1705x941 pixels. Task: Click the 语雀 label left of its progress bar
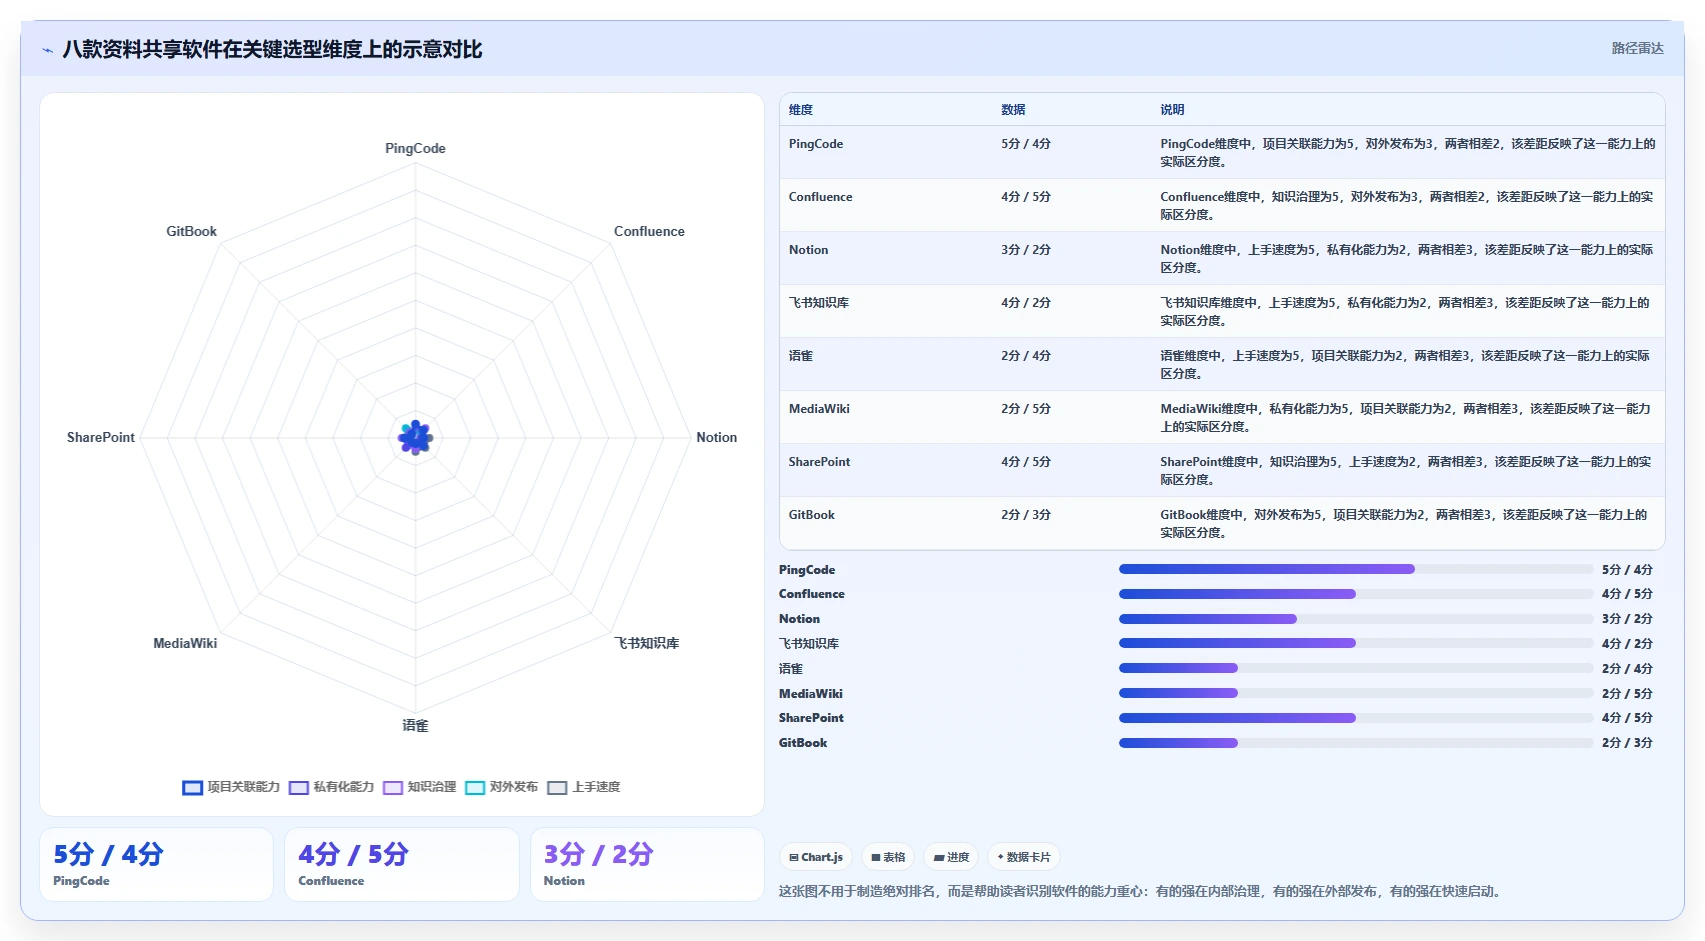click(791, 669)
